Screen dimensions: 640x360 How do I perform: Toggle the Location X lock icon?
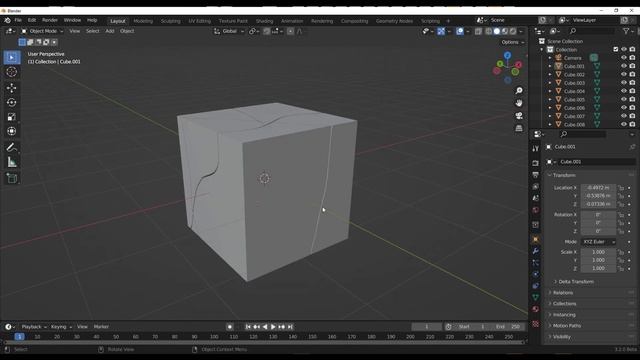621,188
